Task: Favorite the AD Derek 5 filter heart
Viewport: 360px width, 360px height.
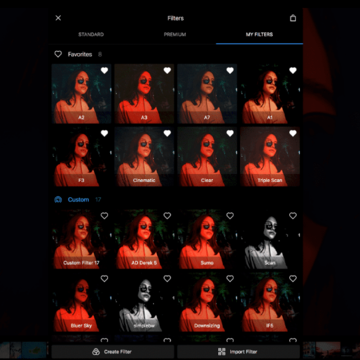Action: (x=167, y=216)
